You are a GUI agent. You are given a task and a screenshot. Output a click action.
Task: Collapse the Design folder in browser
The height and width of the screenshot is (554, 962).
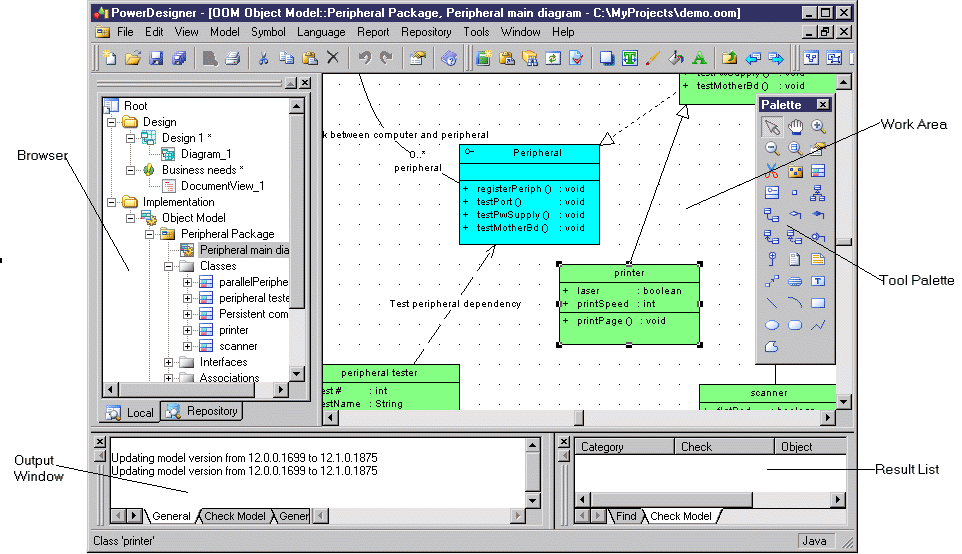point(111,122)
